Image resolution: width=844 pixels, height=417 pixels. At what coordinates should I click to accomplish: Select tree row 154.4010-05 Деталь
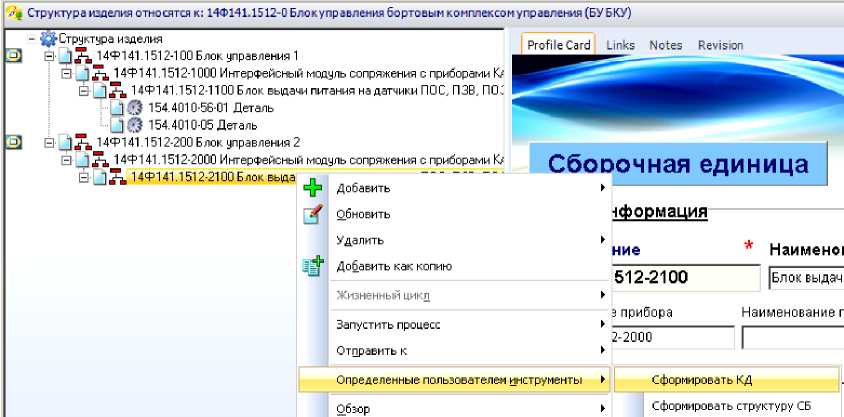pos(202,125)
